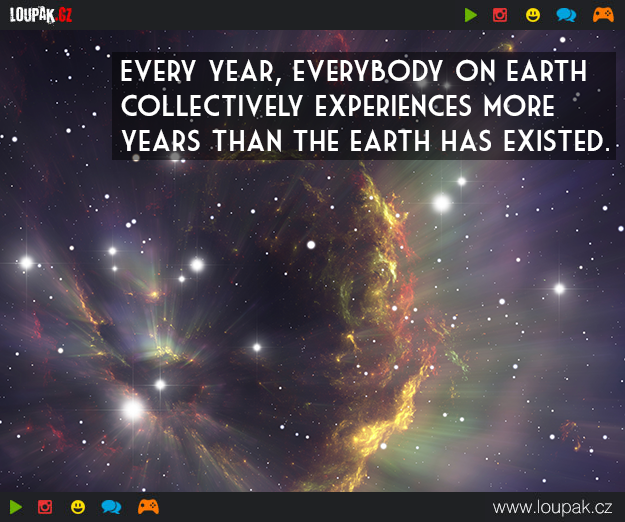Image resolution: width=625 pixels, height=522 pixels.
Task: Click the quote line "Years than the Earth has existed."
Action: pyautogui.click(x=364, y=141)
